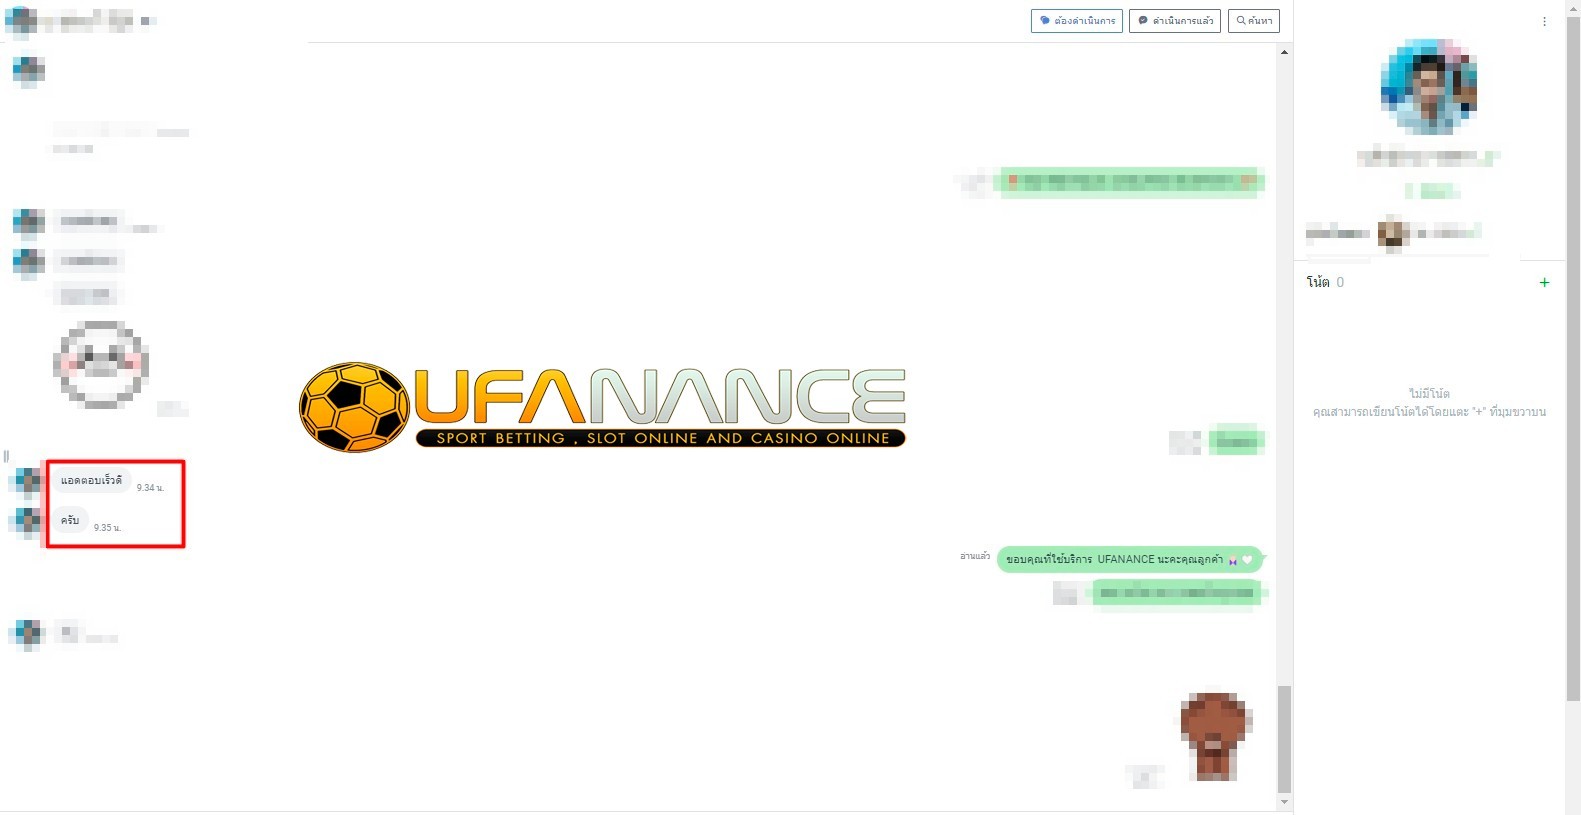Click the brown bear sticker

click(x=1214, y=735)
